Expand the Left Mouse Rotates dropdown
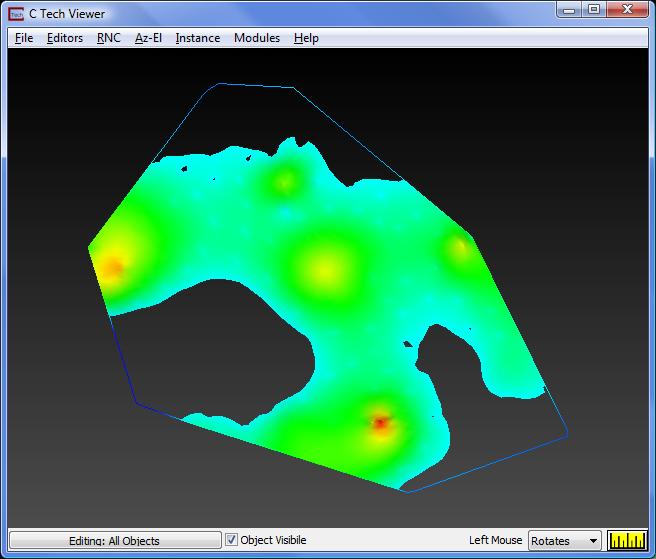 [564, 541]
